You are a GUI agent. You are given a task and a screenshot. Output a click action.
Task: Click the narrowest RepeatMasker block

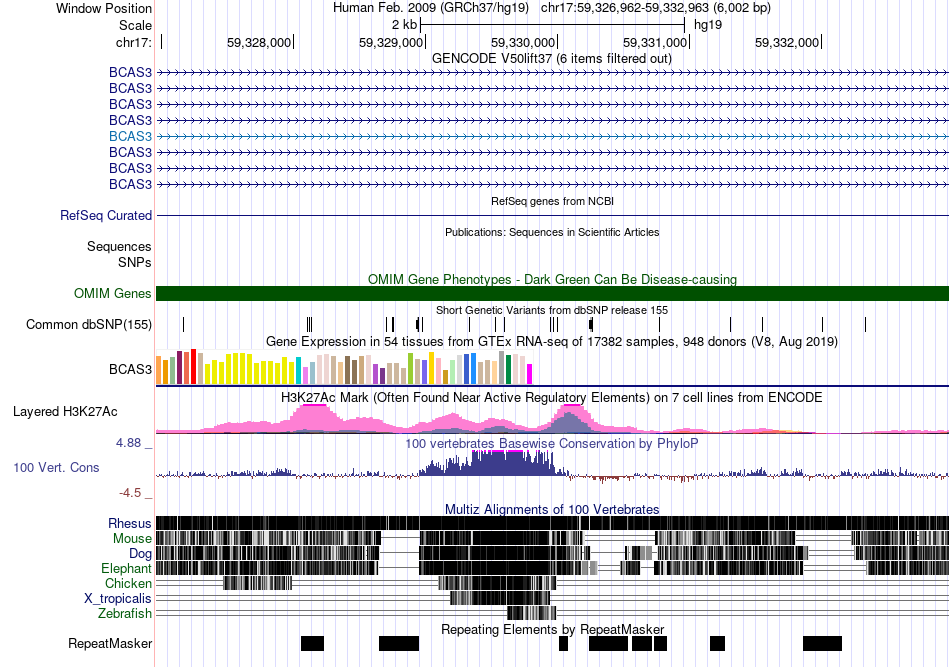(x=563, y=643)
